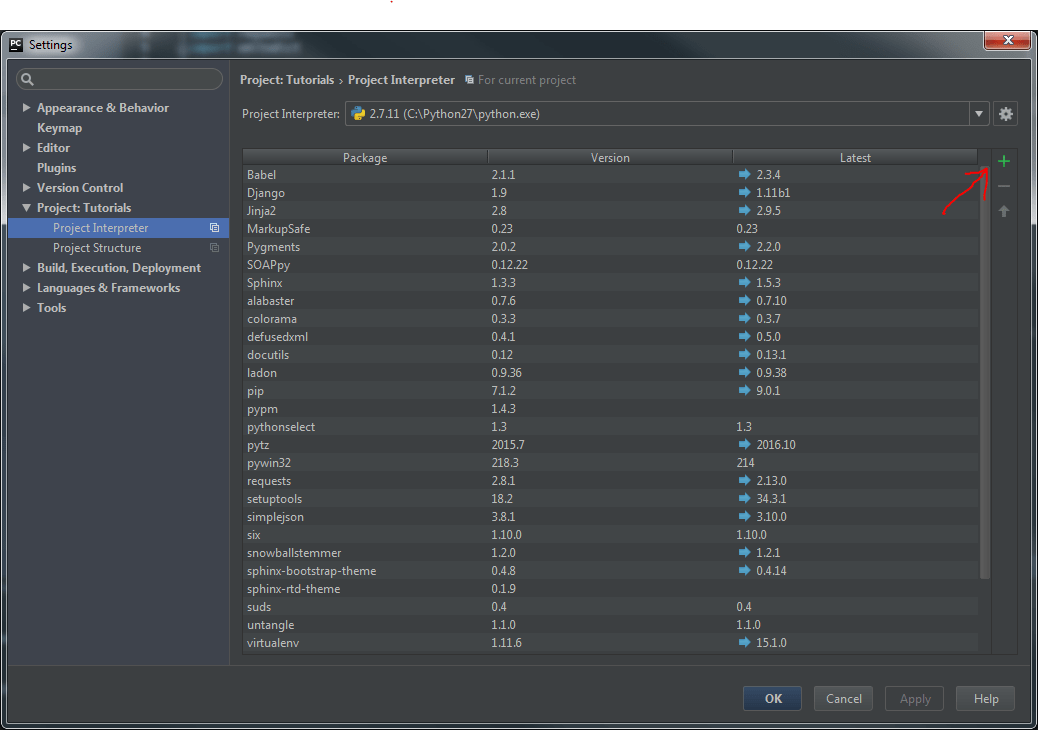Select the SOAPpy package row
The height and width of the screenshot is (730, 1038).
pyautogui.click(x=610, y=265)
